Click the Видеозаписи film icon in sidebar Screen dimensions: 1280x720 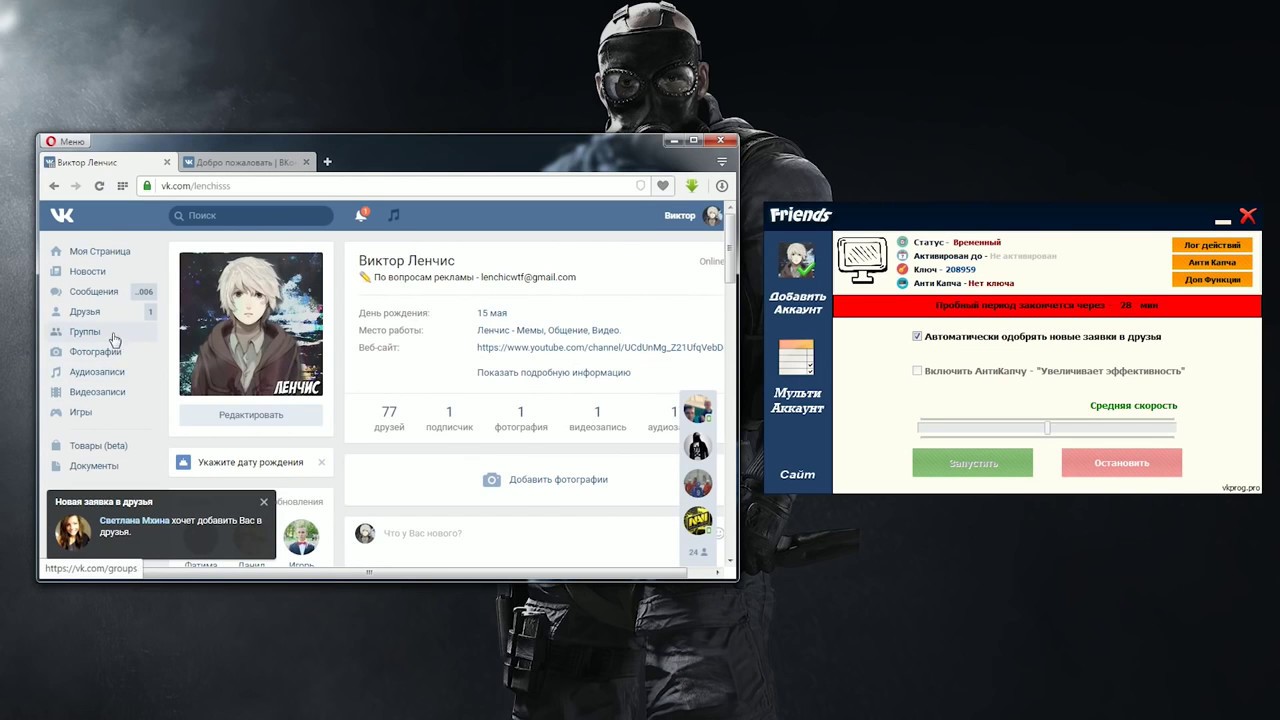[x=56, y=392]
